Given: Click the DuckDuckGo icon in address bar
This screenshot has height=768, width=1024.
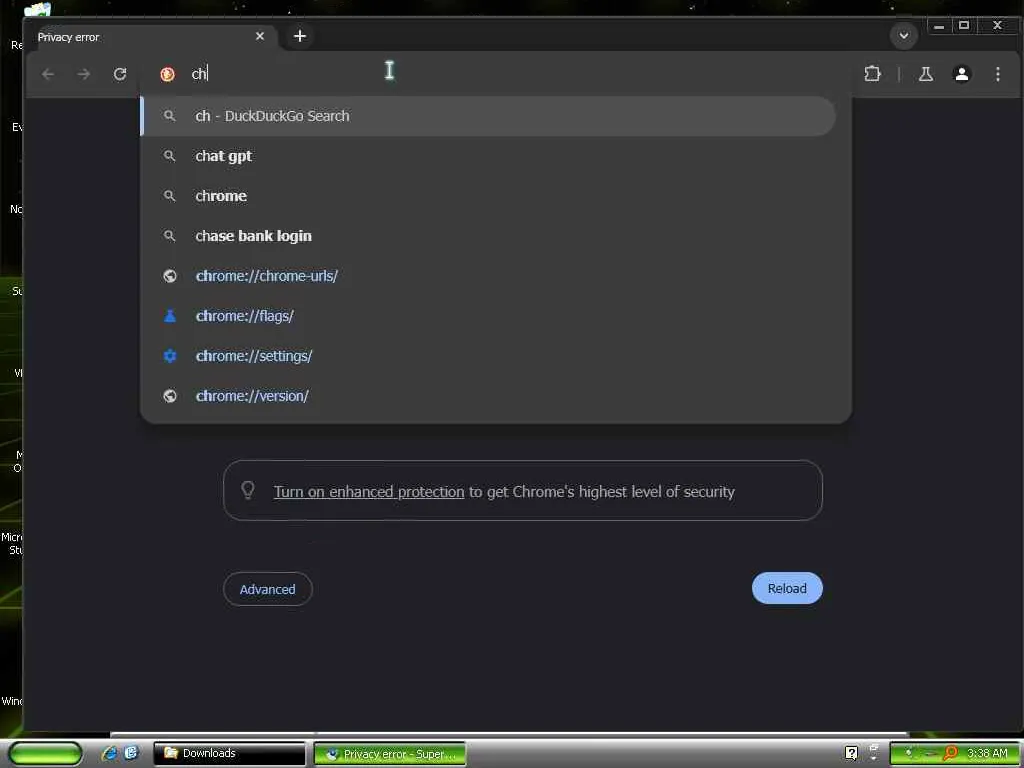Looking at the screenshot, I should (x=168, y=74).
